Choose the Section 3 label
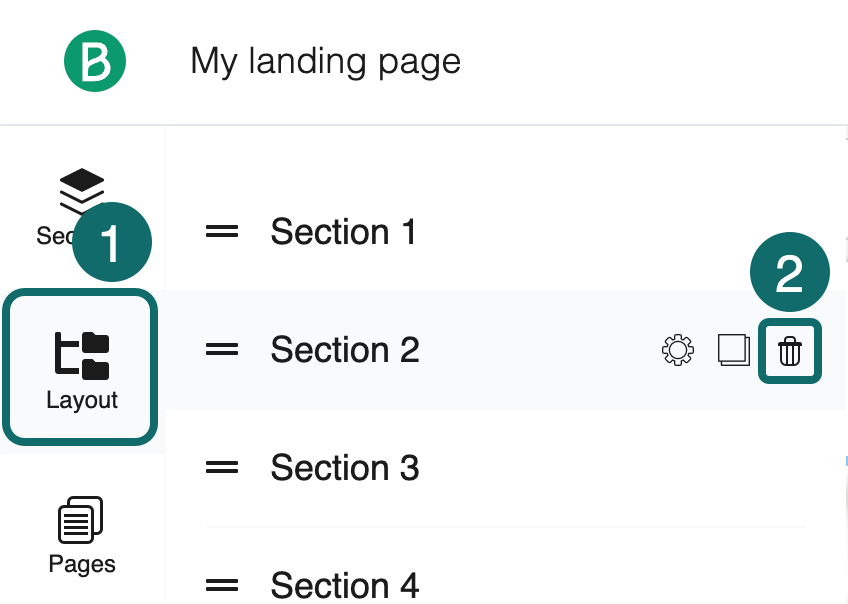 click(345, 468)
